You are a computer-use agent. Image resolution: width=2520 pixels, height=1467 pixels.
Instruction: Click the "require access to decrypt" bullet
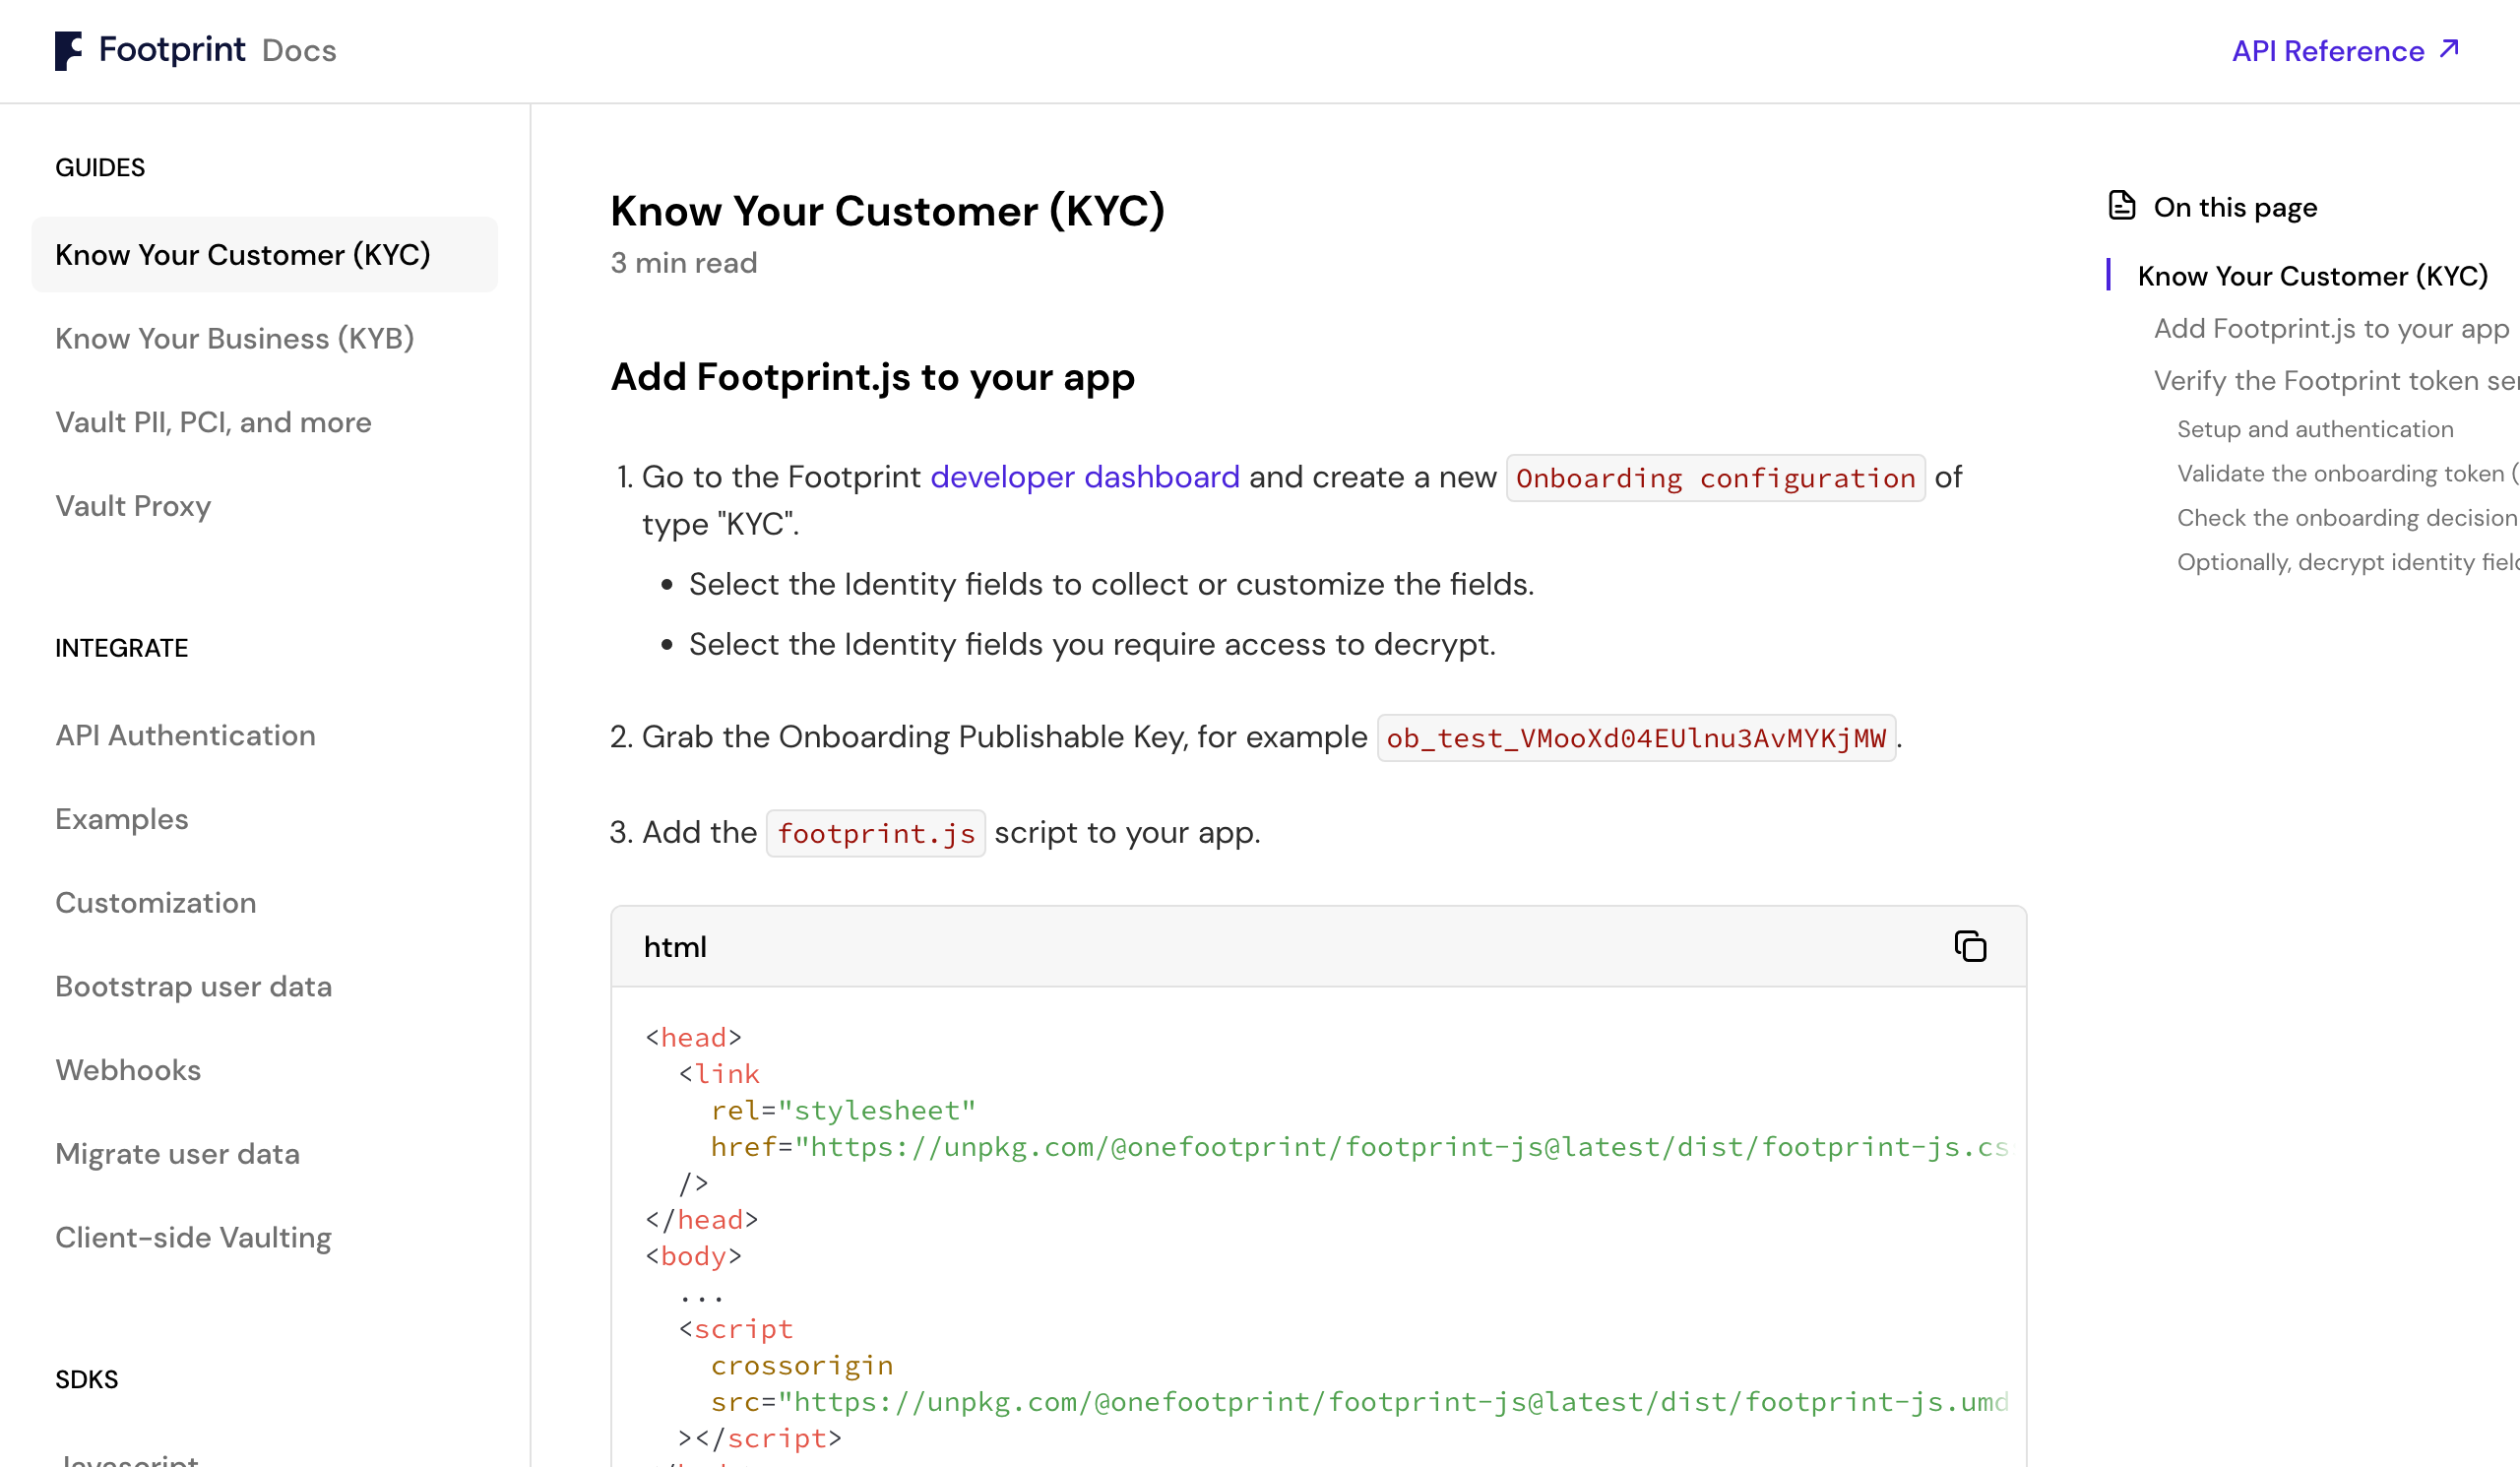point(1092,644)
